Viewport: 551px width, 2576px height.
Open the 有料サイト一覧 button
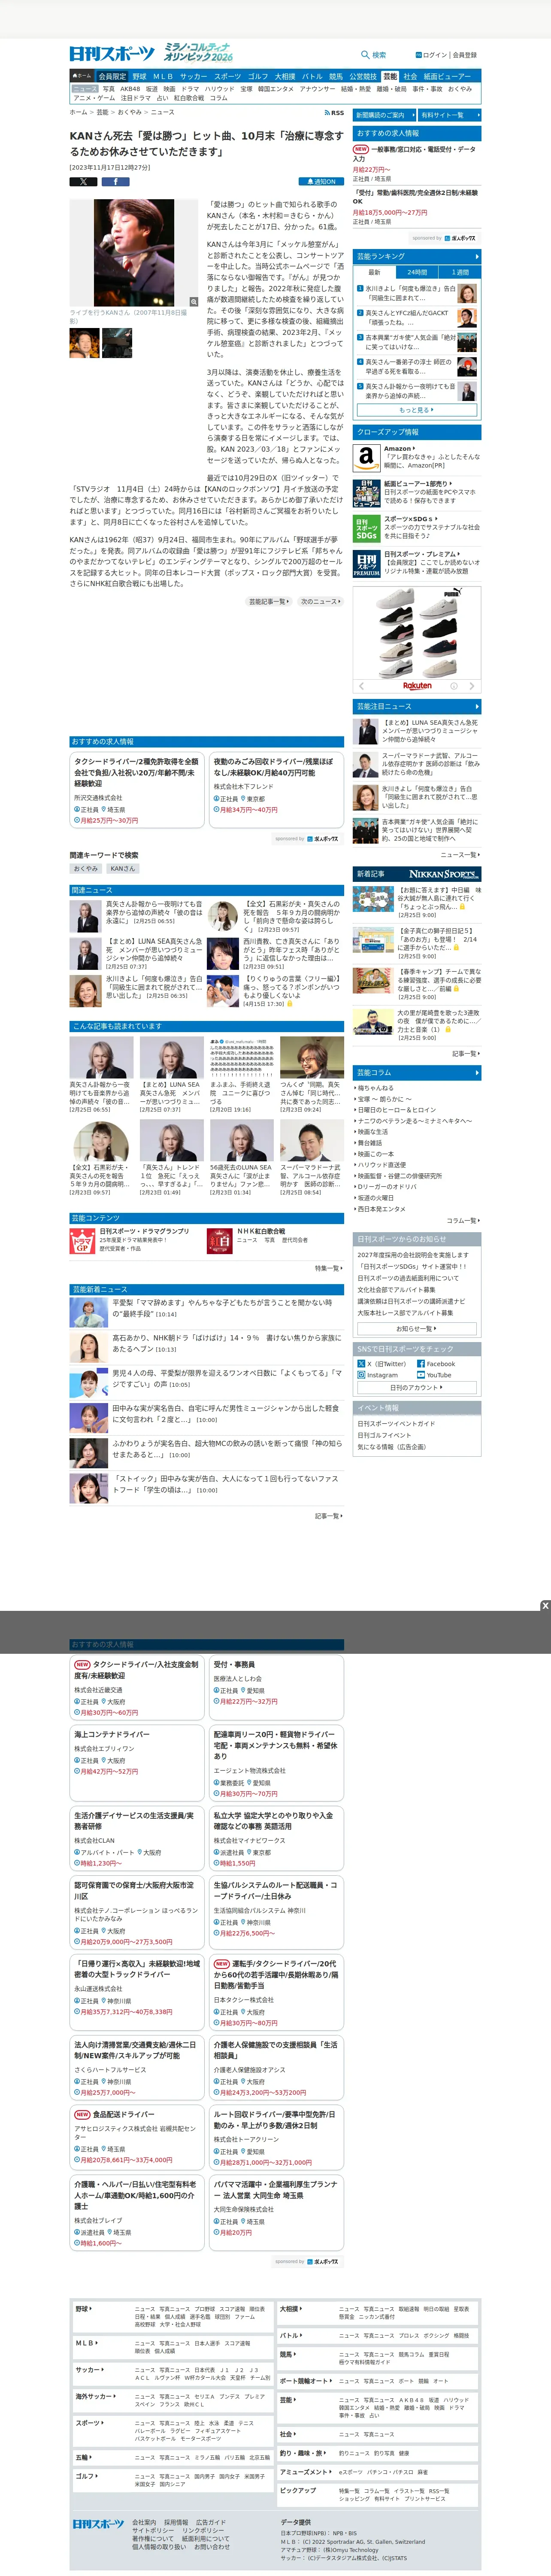(x=449, y=115)
